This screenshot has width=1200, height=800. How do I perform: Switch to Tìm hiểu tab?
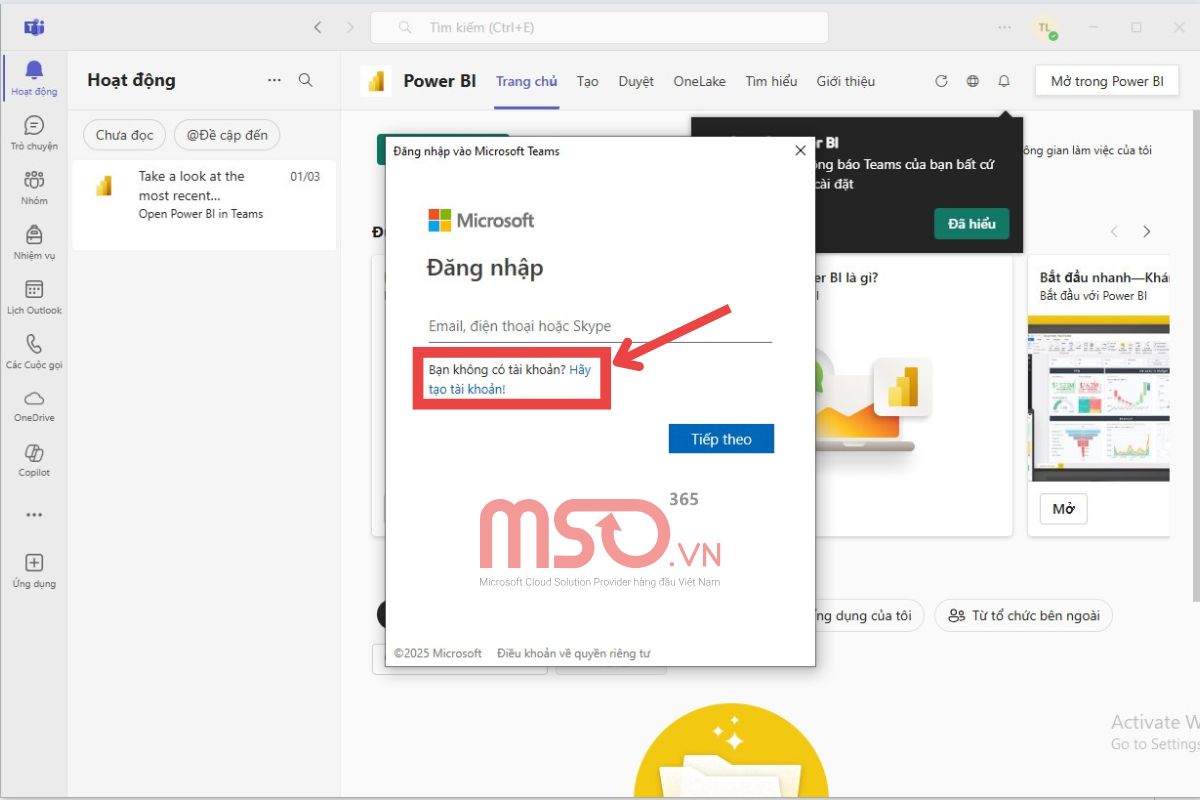(771, 81)
